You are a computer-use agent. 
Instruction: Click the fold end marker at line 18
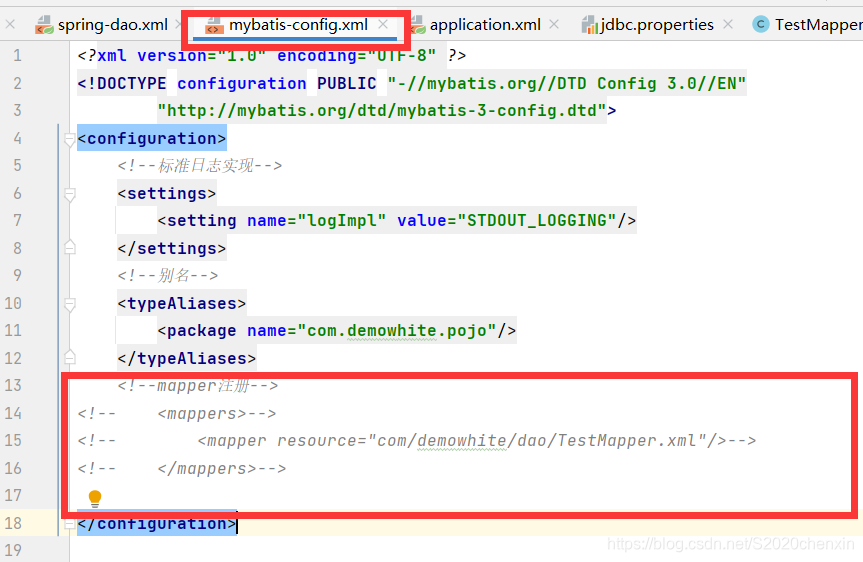(69, 523)
